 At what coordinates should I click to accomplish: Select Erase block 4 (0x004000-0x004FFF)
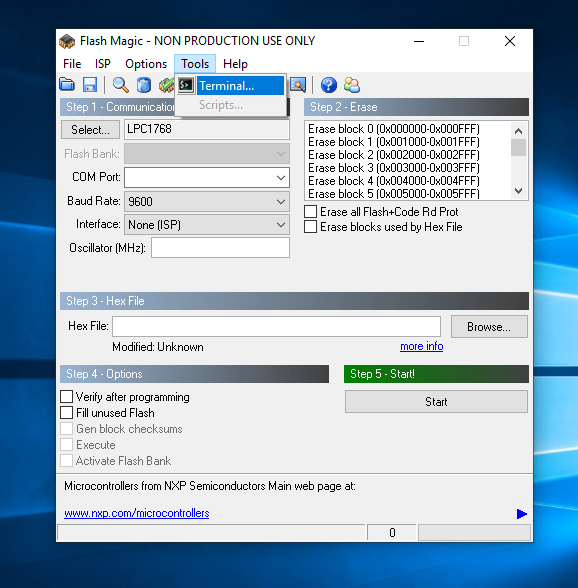point(394,181)
